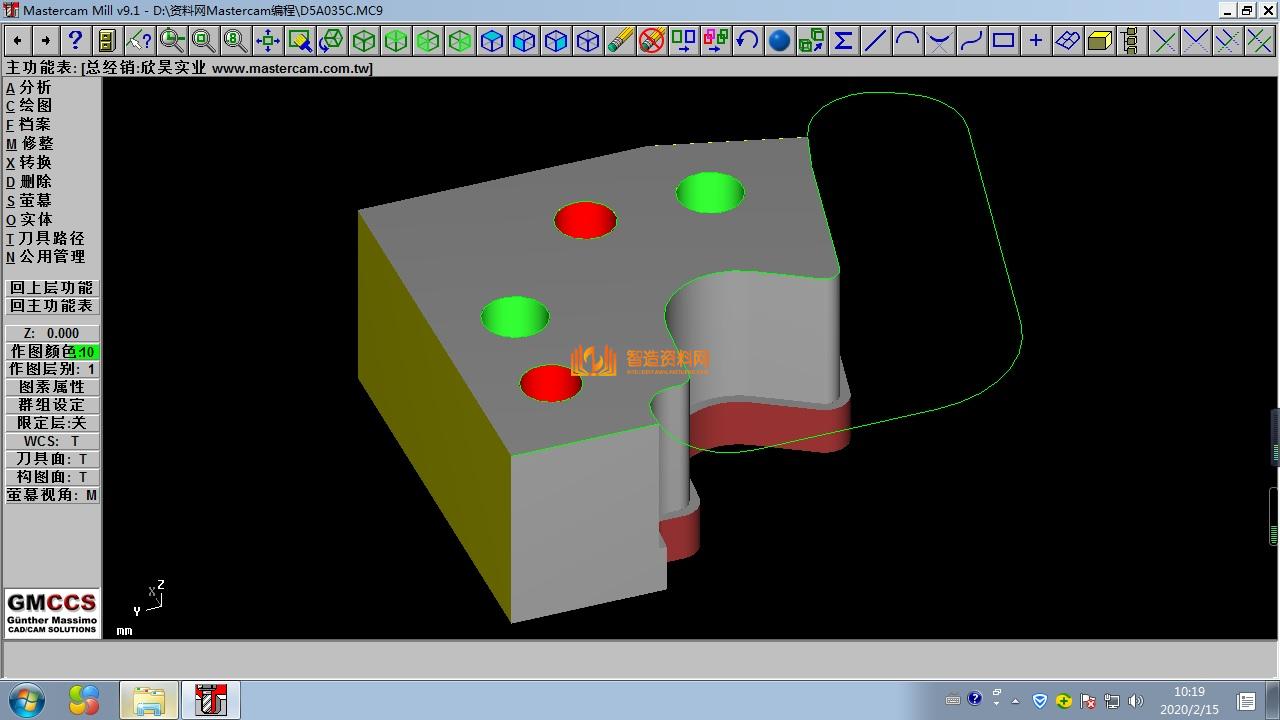
Task: Click the Create Arc tool icon
Action: (x=907, y=40)
